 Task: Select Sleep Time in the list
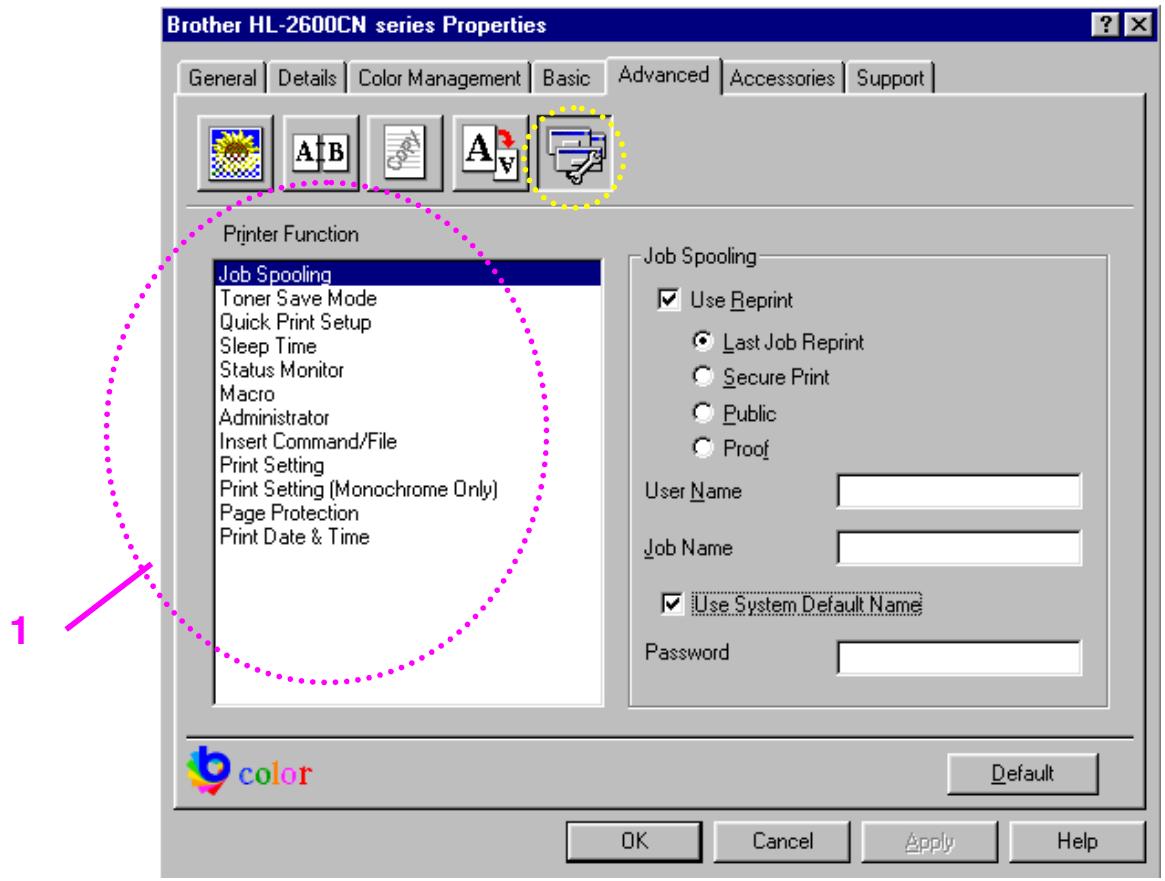coord(407,345)
